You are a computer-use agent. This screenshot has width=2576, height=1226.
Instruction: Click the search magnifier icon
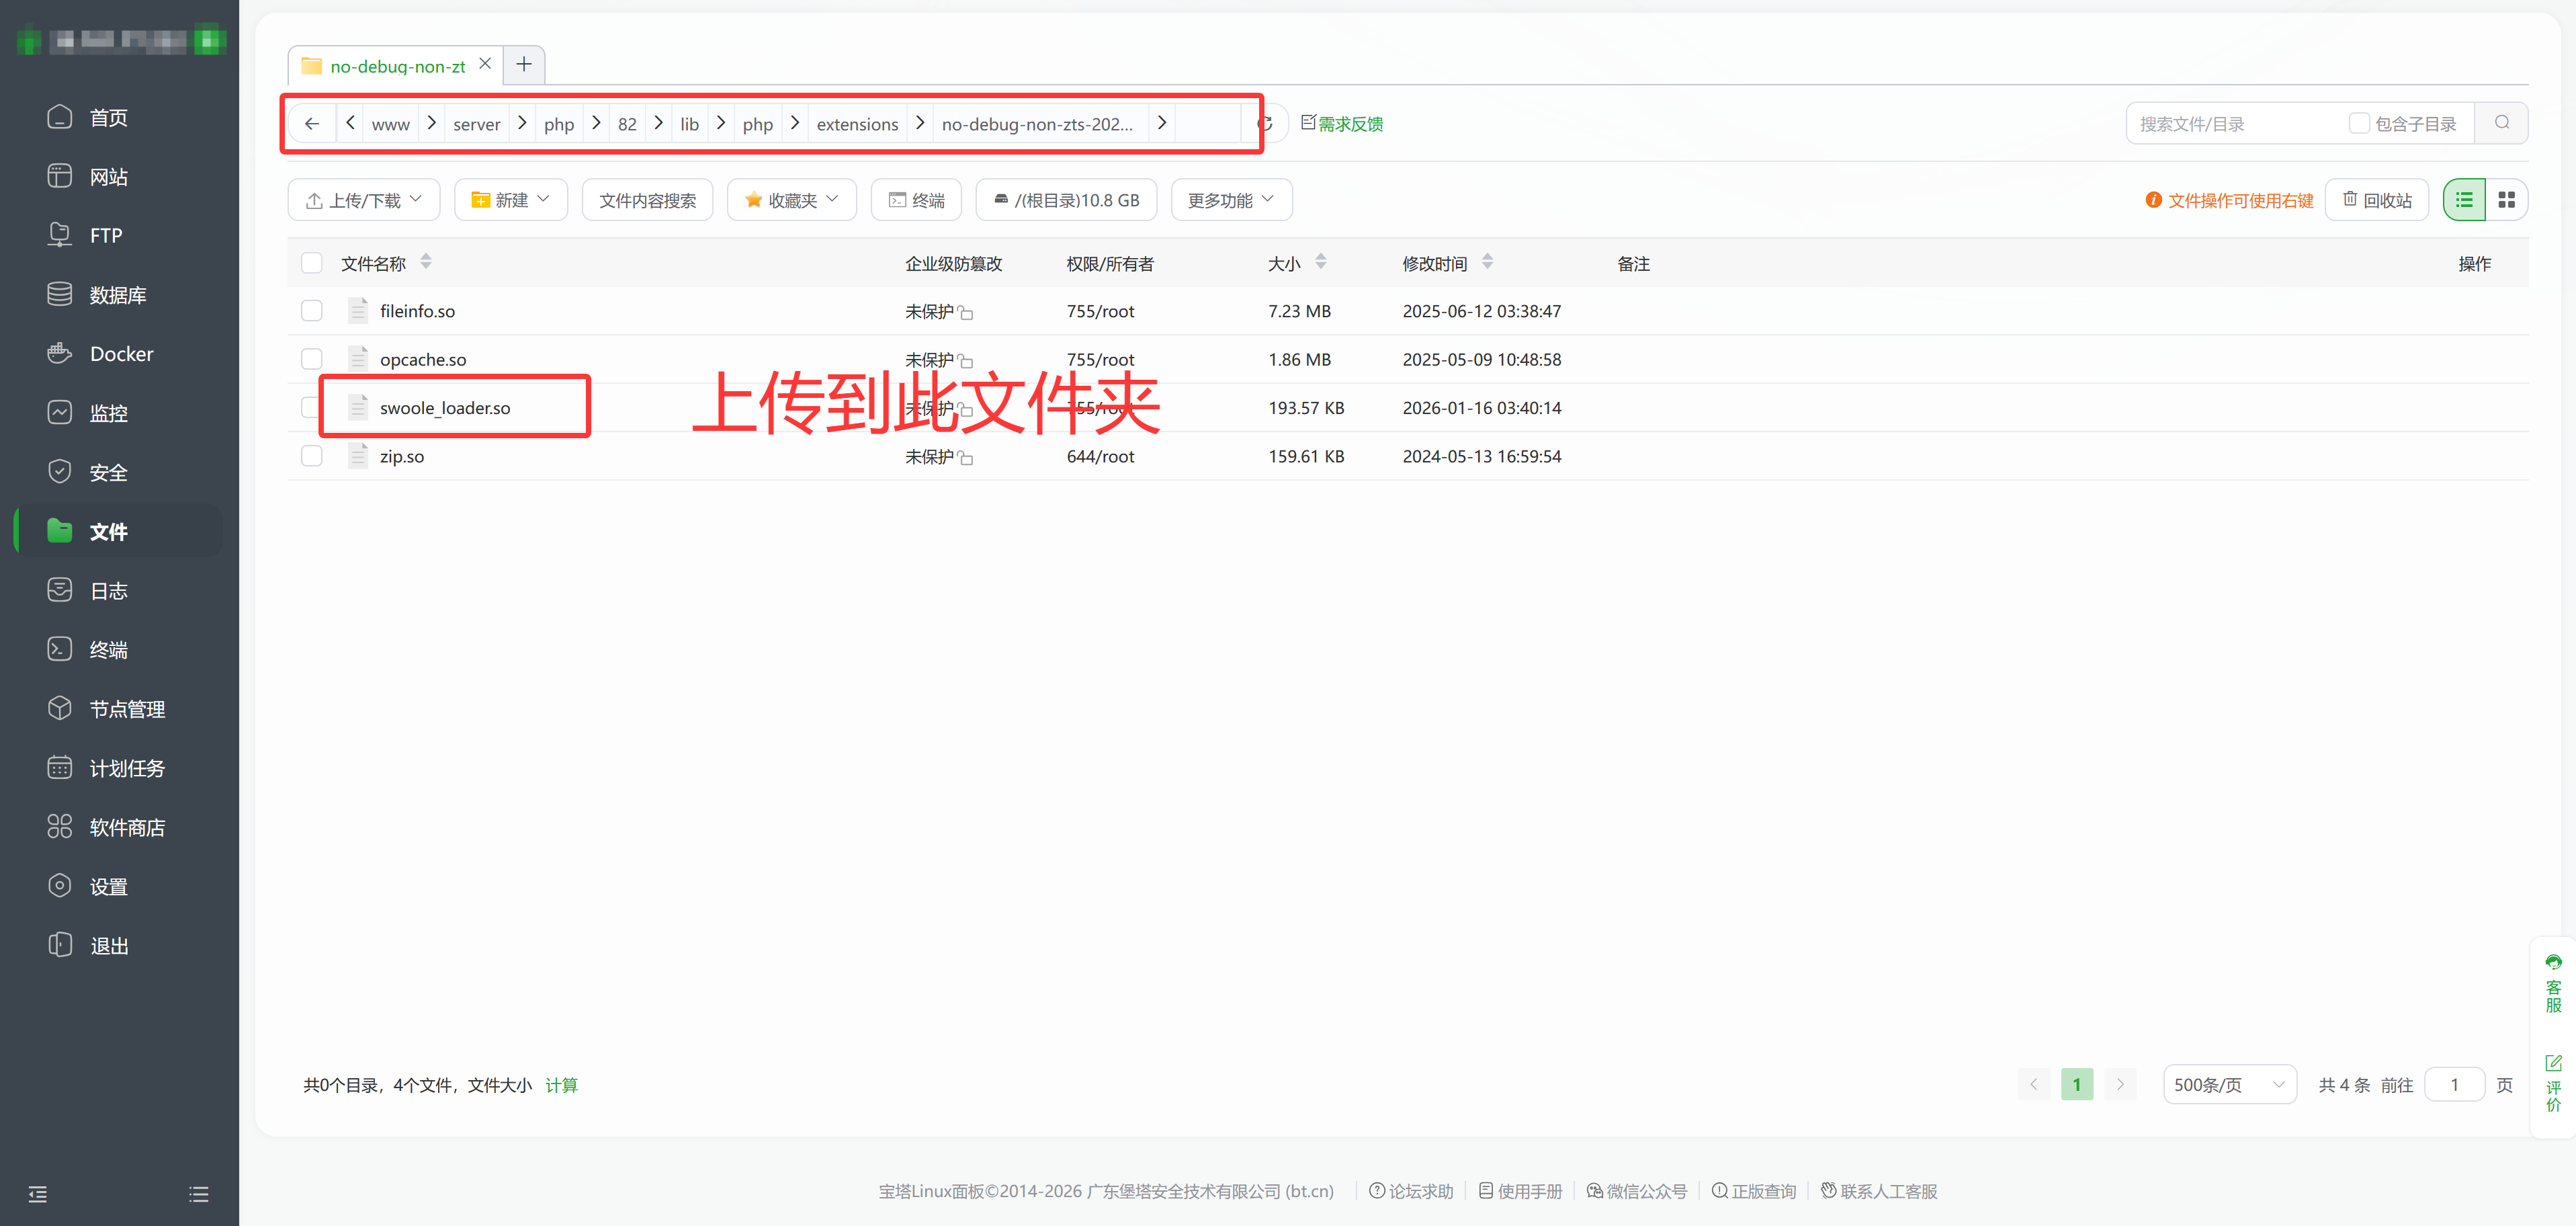2501,123
